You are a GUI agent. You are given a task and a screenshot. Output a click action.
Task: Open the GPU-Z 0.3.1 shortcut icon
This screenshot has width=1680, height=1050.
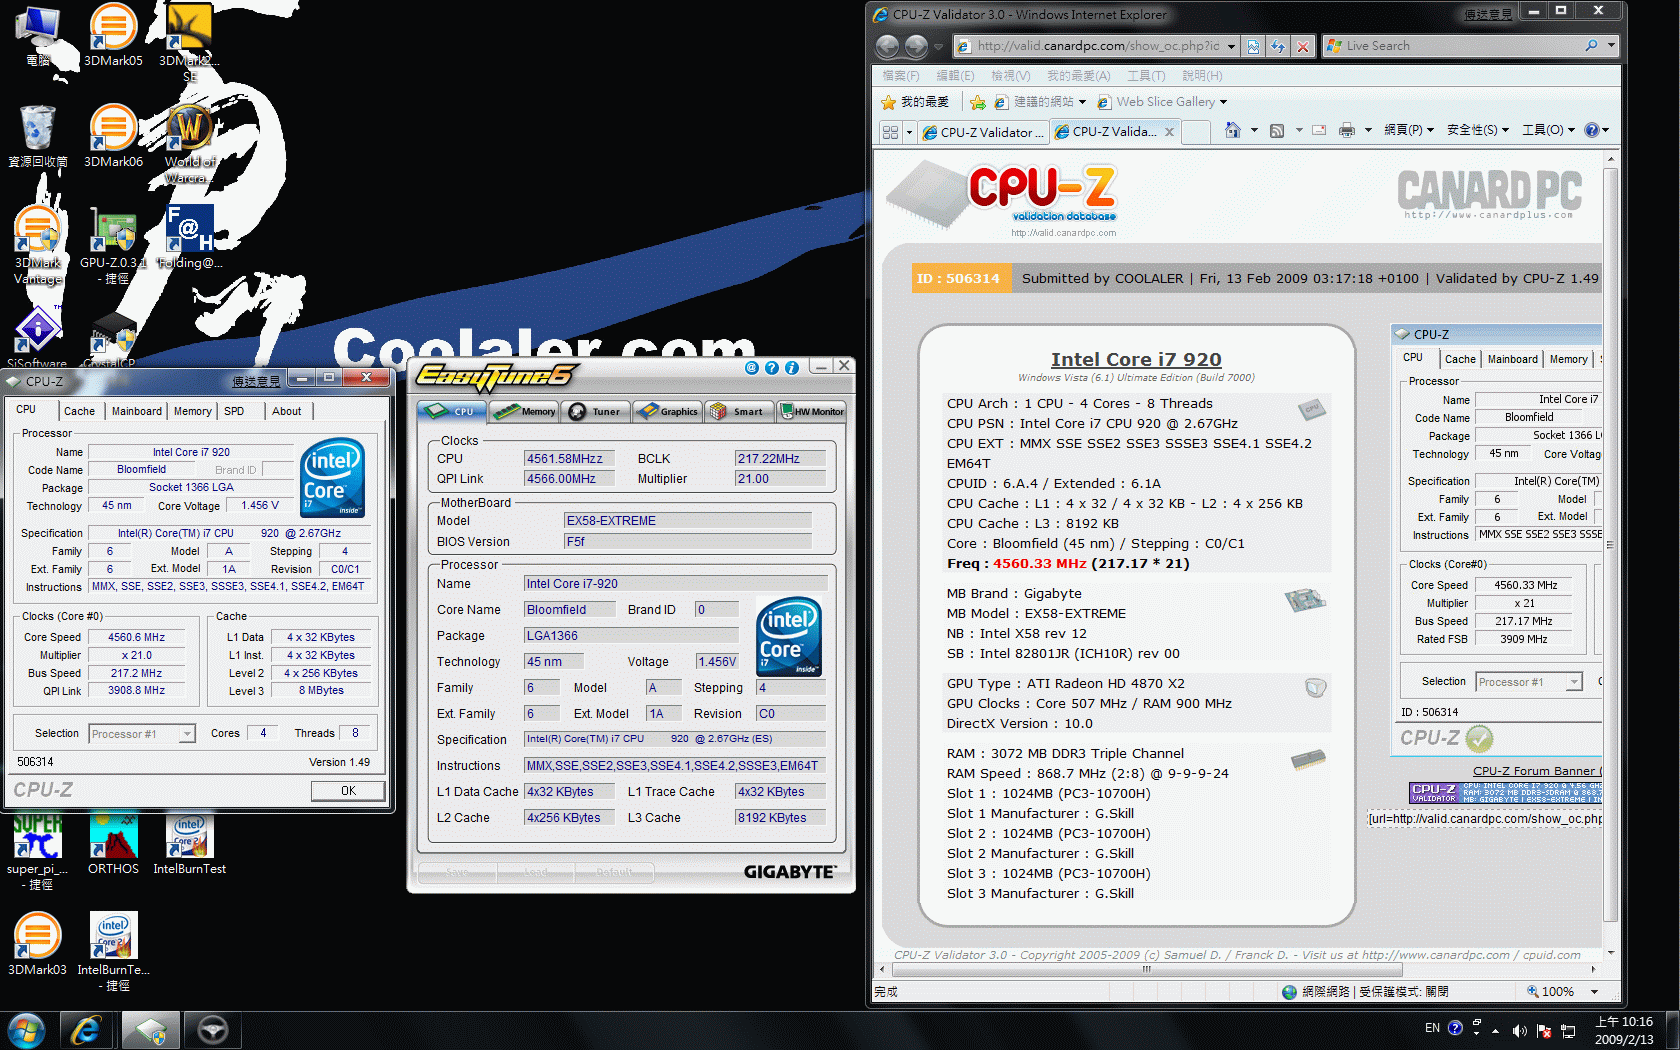[x=113, y=245]
